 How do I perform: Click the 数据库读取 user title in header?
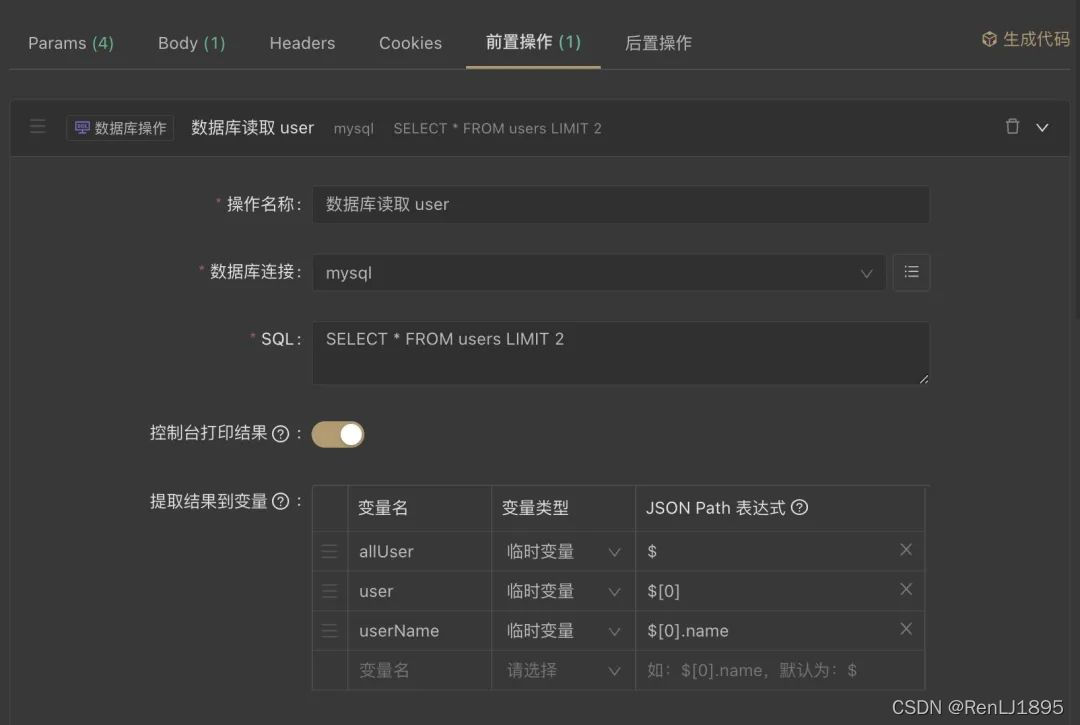pyautogui.click(x=252, y=128)
